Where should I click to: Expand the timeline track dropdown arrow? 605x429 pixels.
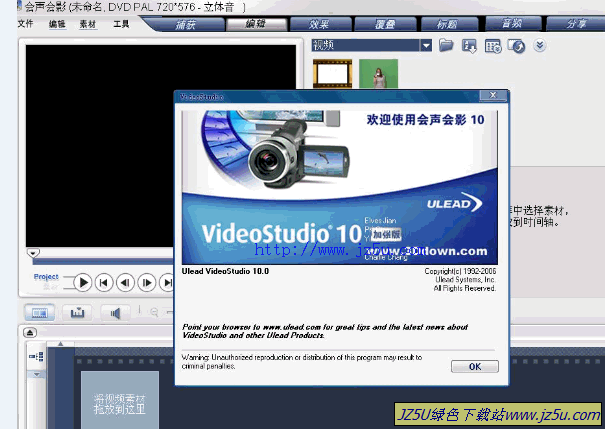point(36,374)
